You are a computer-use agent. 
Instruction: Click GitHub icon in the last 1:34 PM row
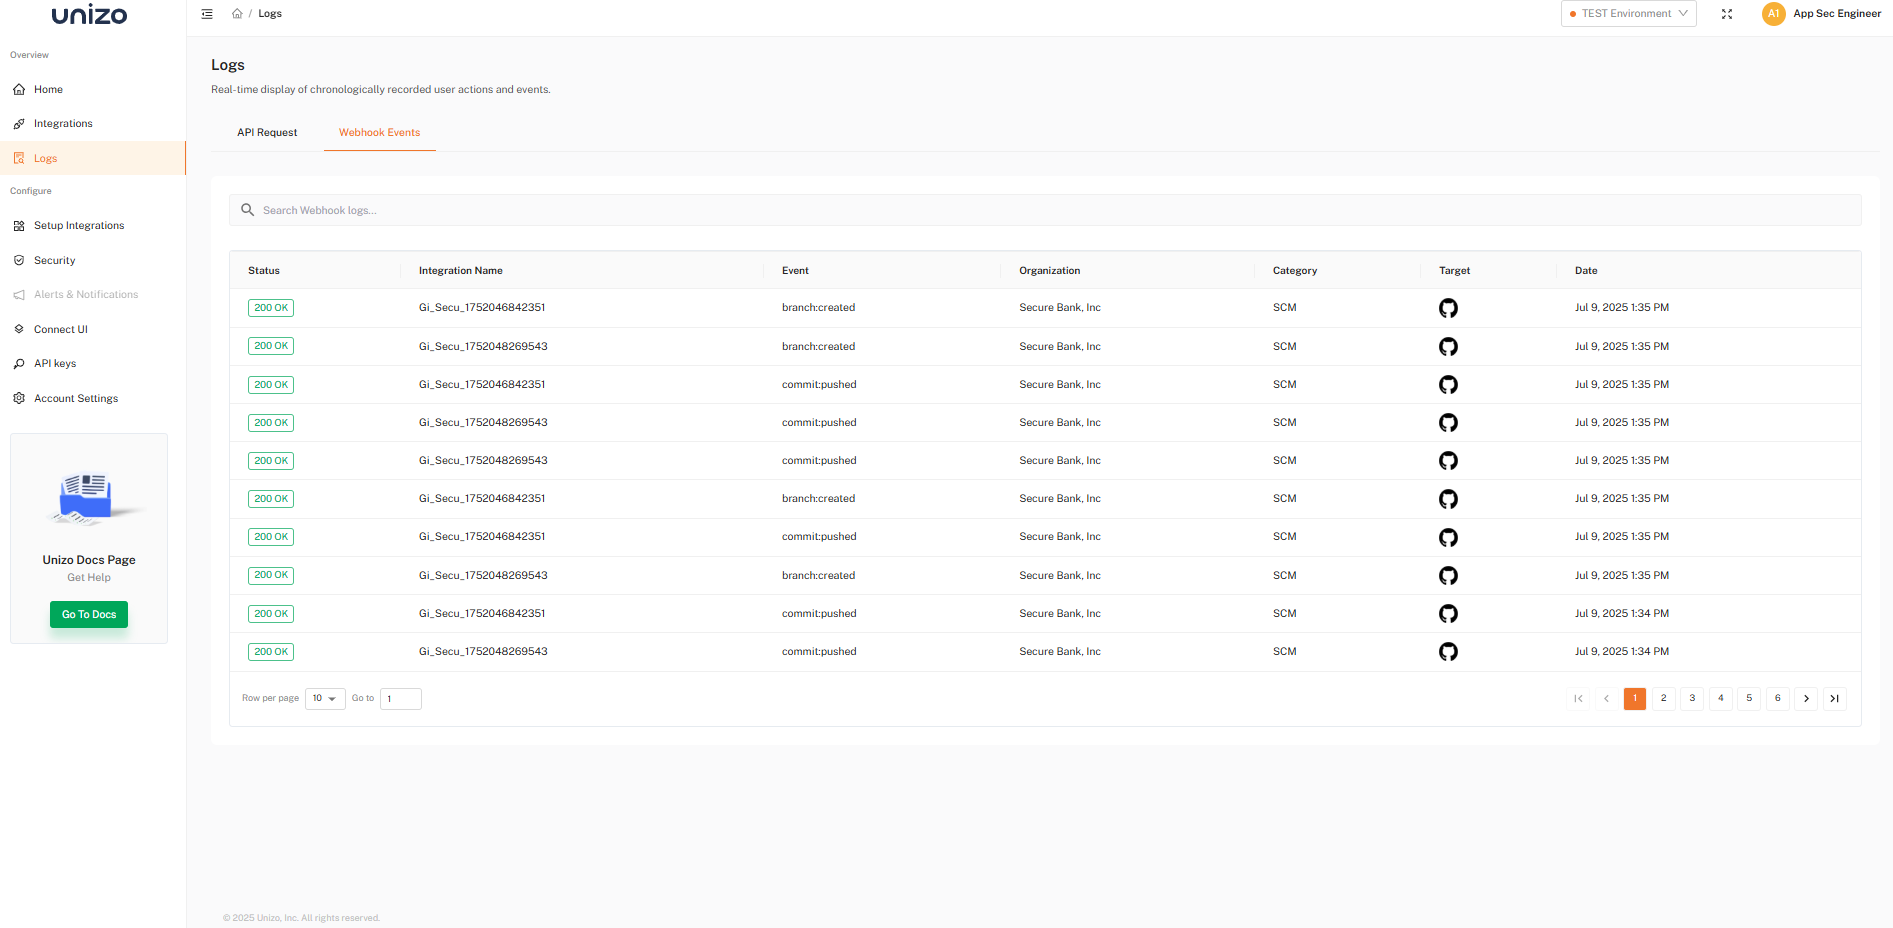tap(1448, 652)
